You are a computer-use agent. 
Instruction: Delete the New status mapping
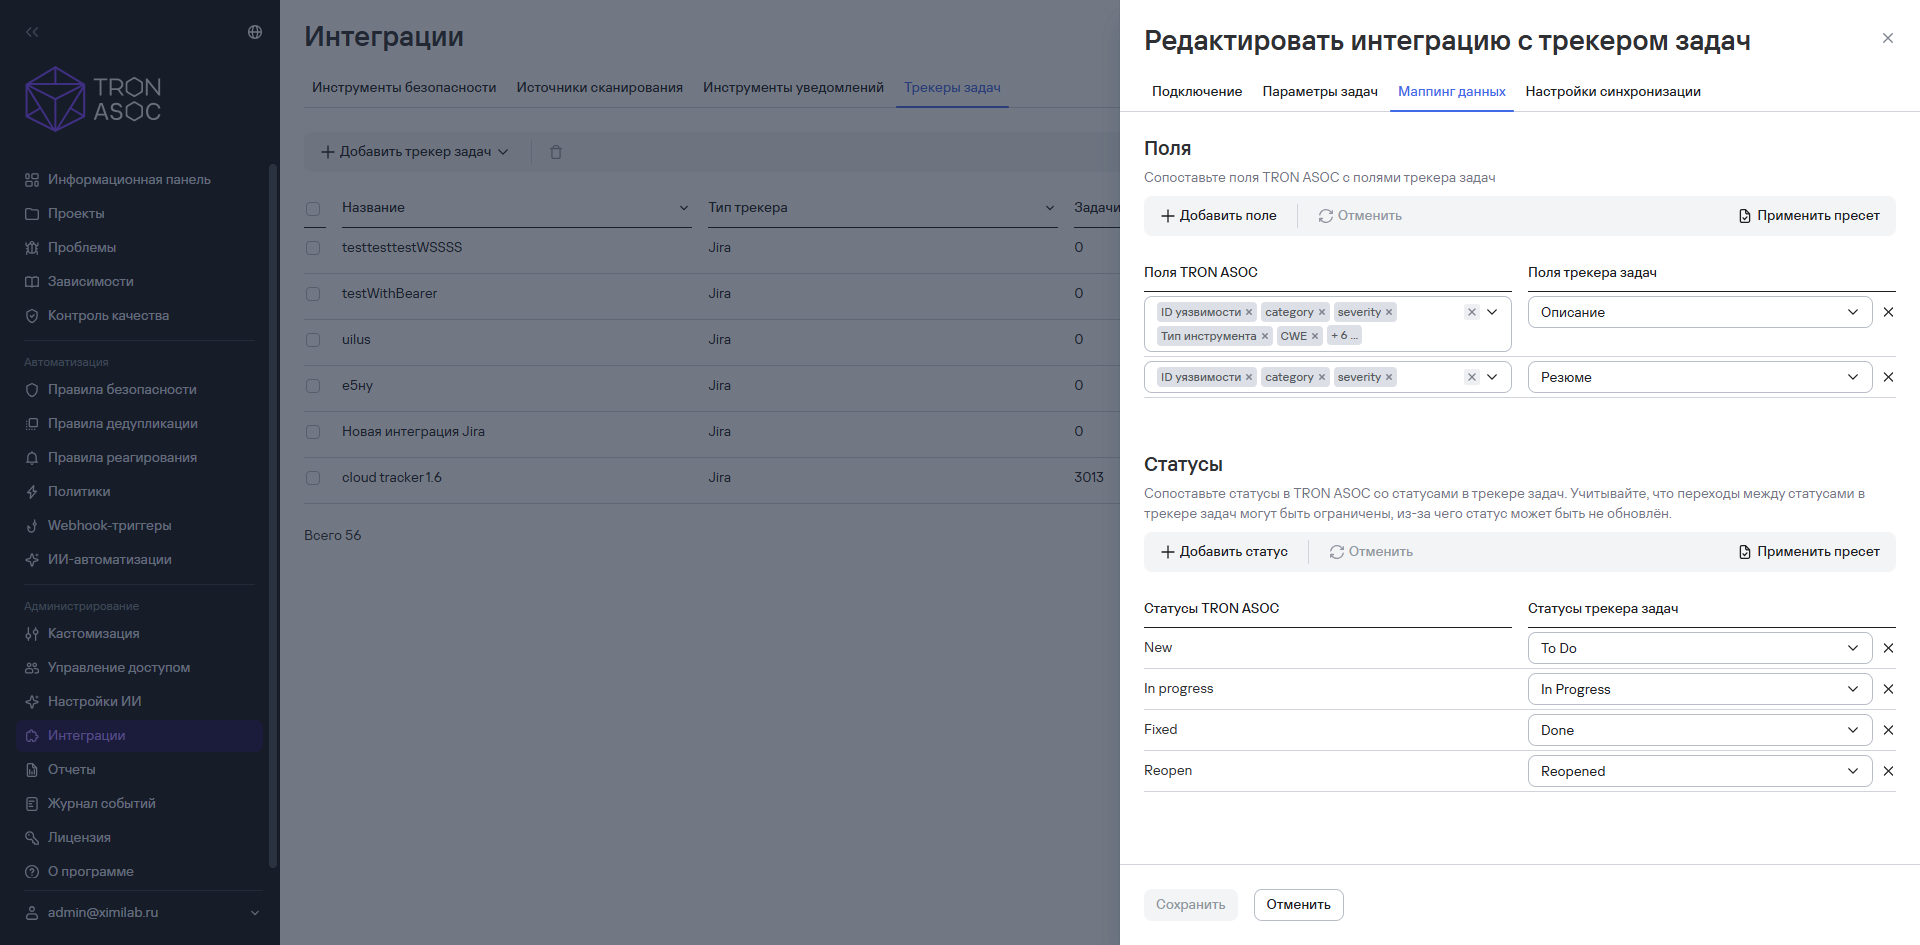pos(1888,648)
